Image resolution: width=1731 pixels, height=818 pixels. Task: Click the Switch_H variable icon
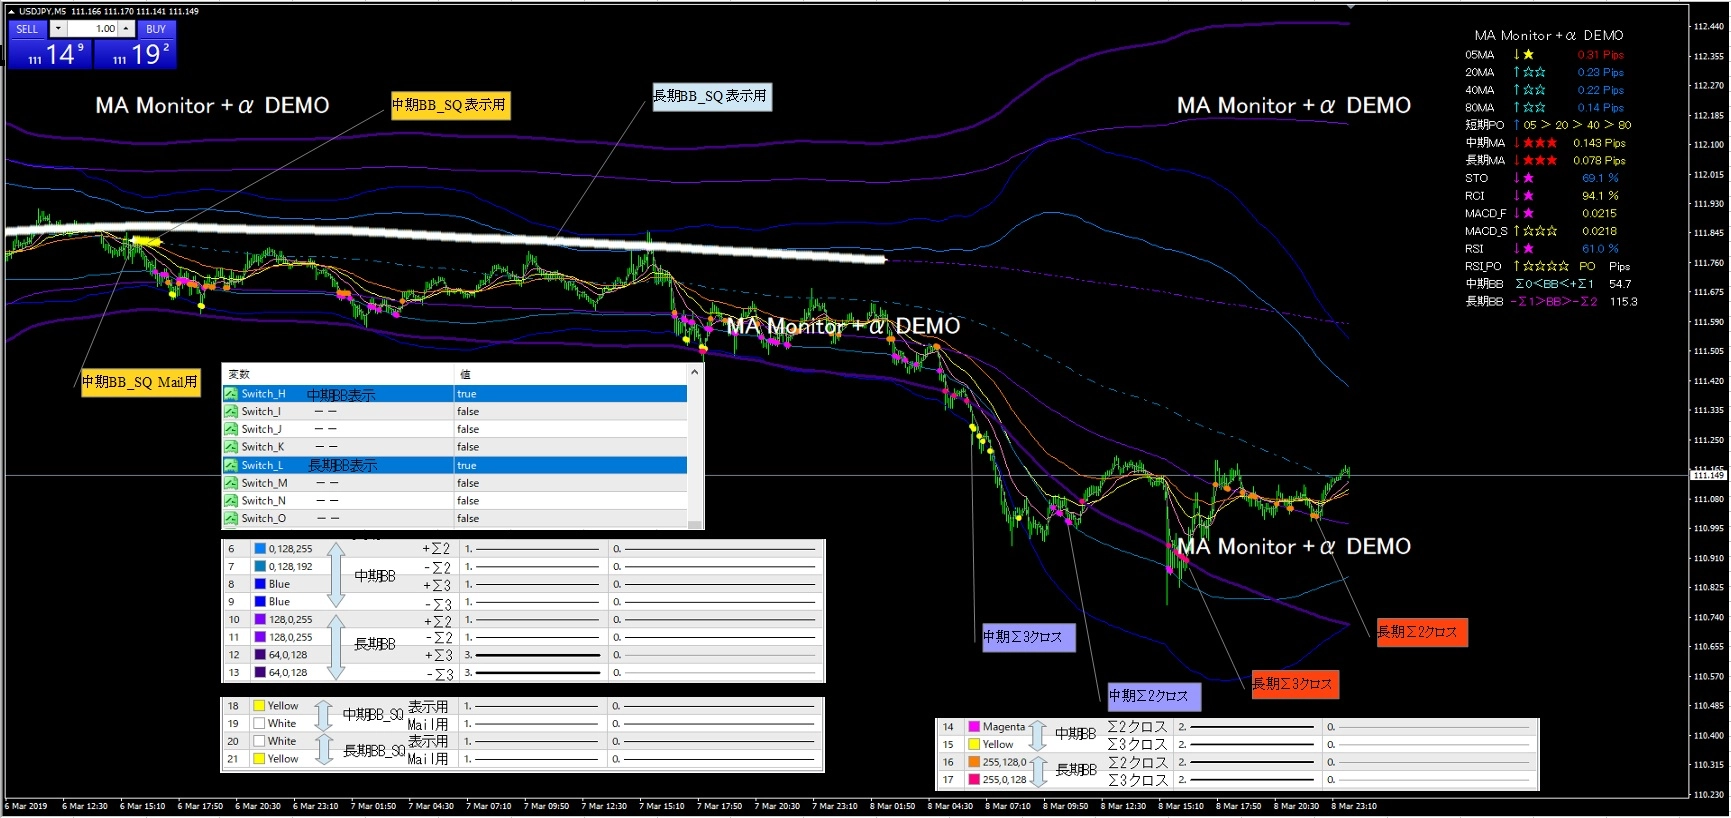(231, 394)
